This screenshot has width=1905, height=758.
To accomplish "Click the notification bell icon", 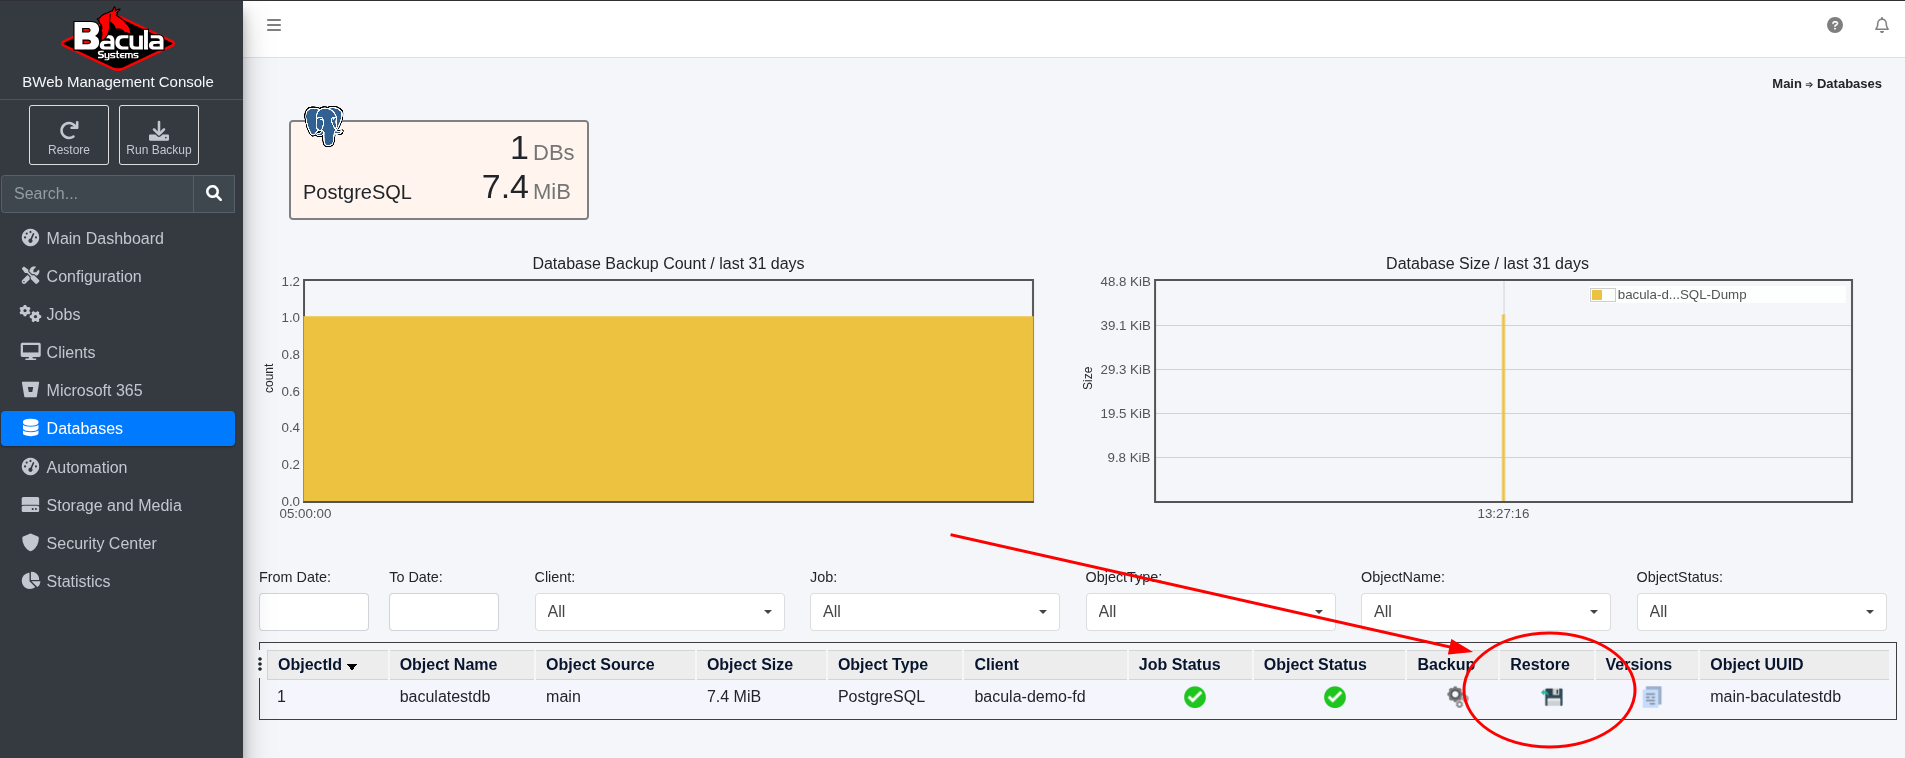I will click(1881, 26).
